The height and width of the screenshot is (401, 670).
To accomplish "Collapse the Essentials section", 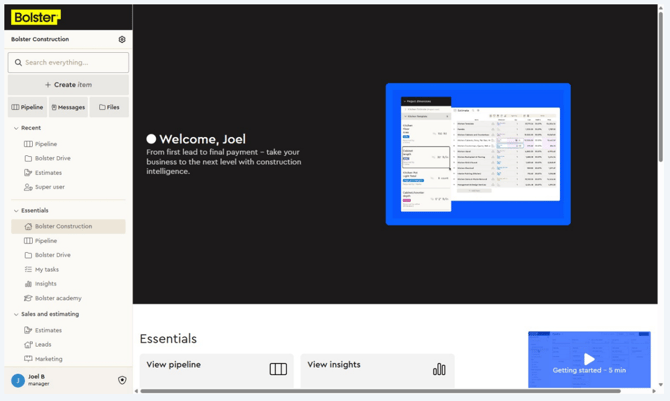I will point(16,211).
